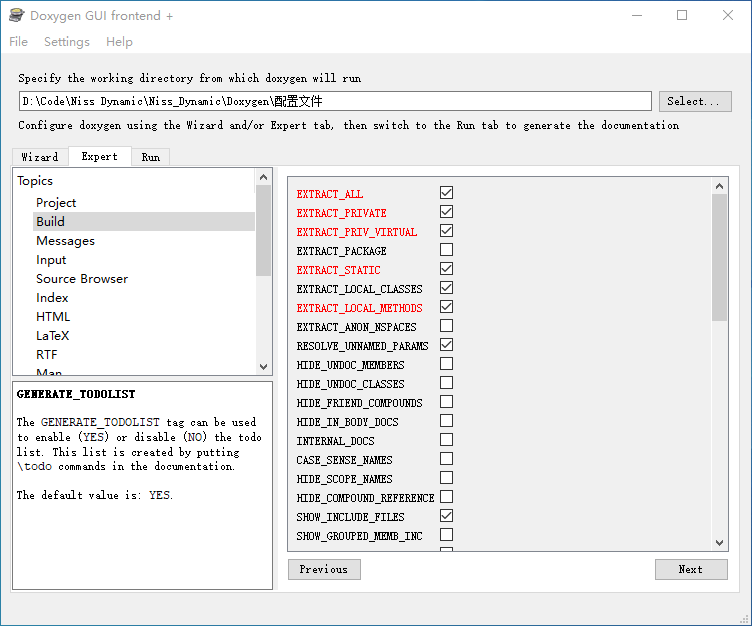Click the EXTRACT_ALL option label
752x626 pixels.
coord(330,194)
